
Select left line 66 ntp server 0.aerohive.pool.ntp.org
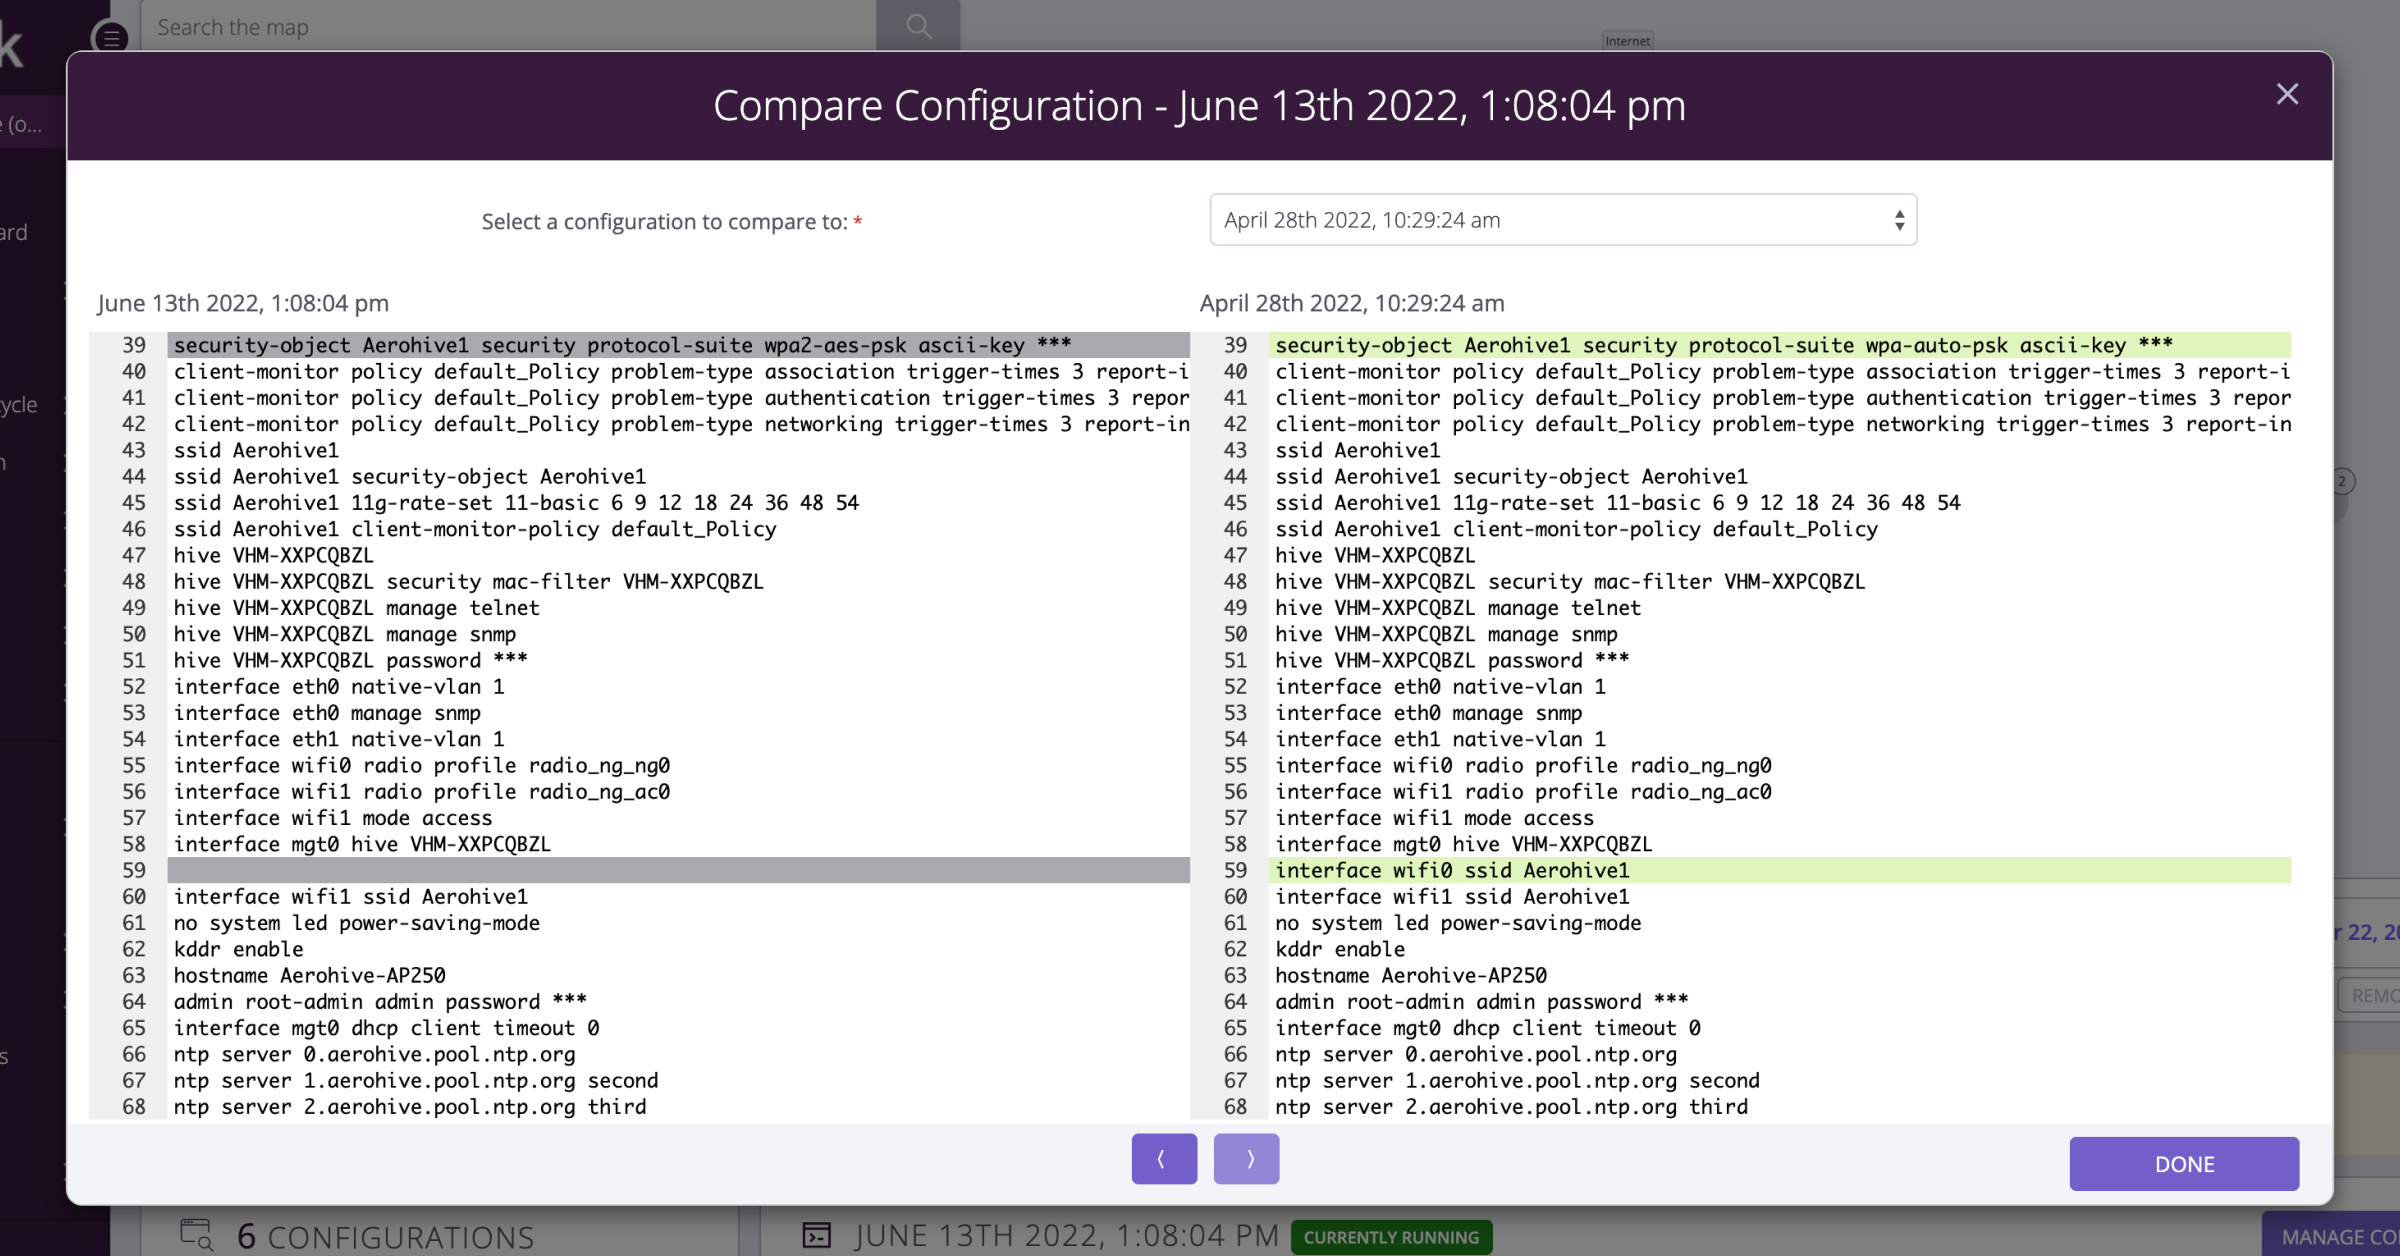point(375,1054)
